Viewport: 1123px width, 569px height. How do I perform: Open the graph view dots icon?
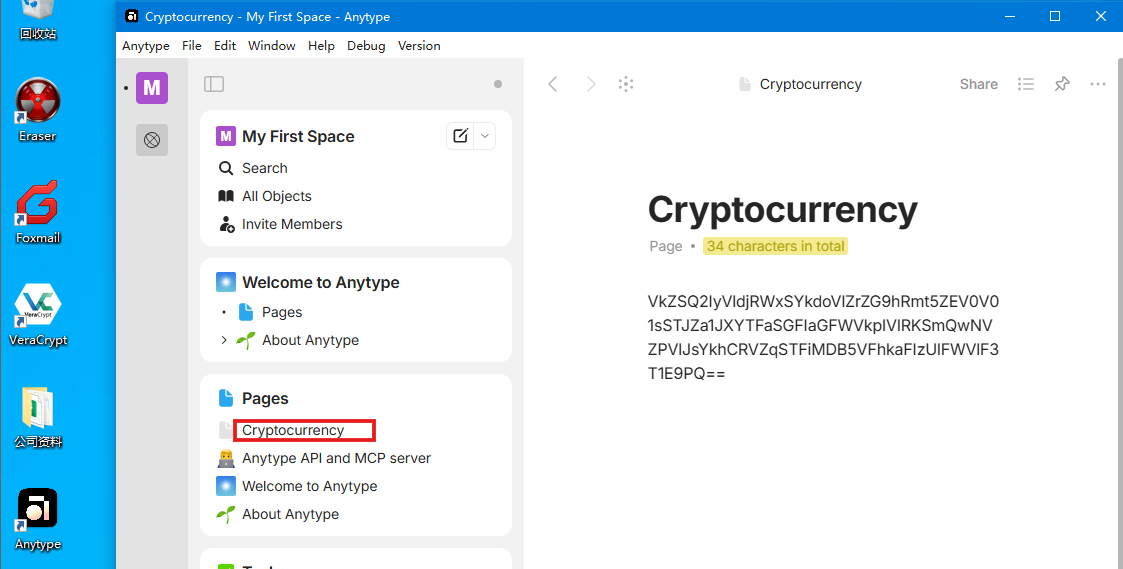626,84
